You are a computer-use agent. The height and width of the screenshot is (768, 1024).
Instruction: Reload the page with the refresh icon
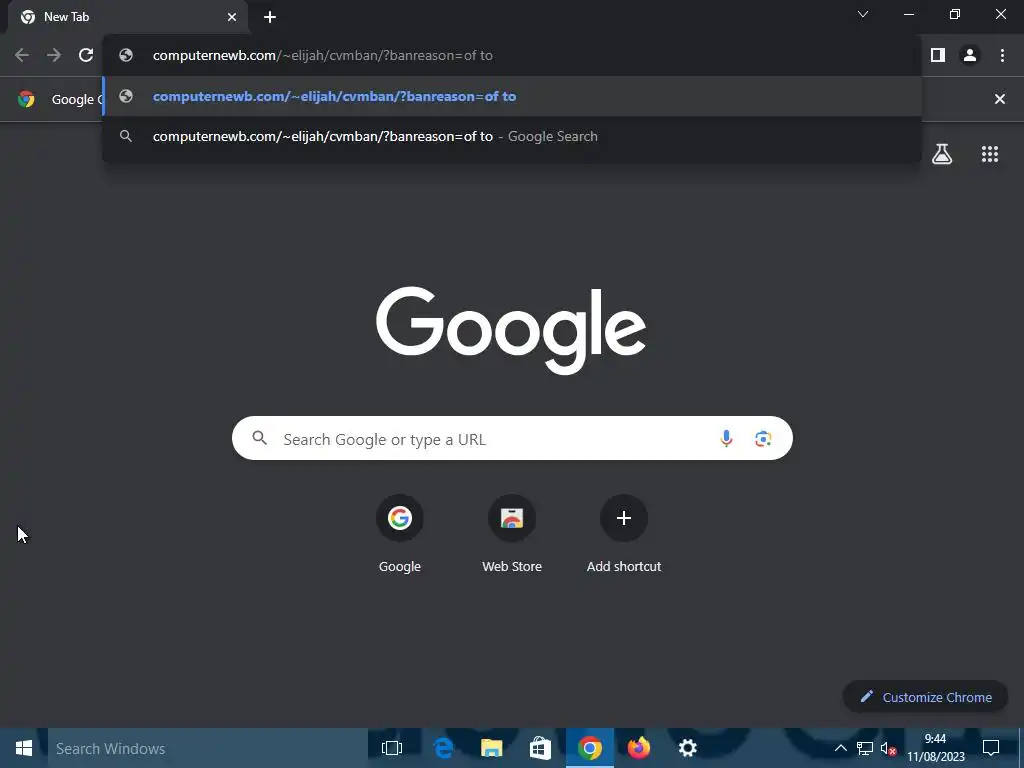tap(86, 56)
